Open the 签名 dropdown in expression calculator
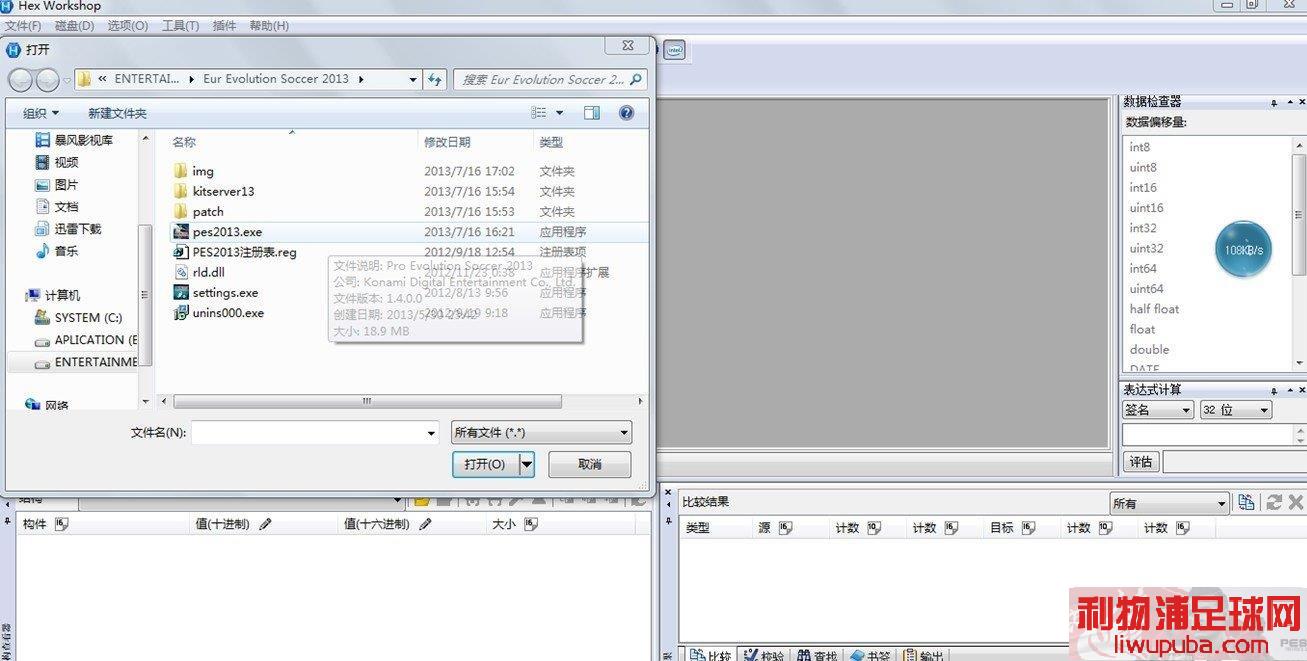This screenshot has width=1307, height=661. coord(1158,410)
